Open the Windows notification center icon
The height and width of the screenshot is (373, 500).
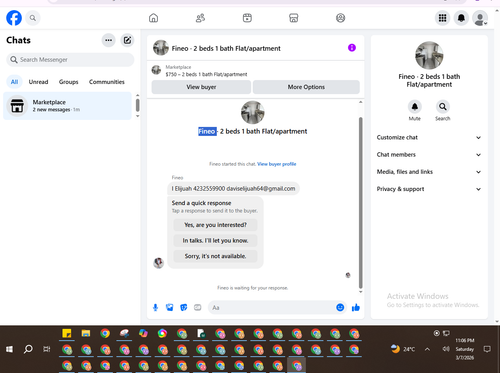487,349
